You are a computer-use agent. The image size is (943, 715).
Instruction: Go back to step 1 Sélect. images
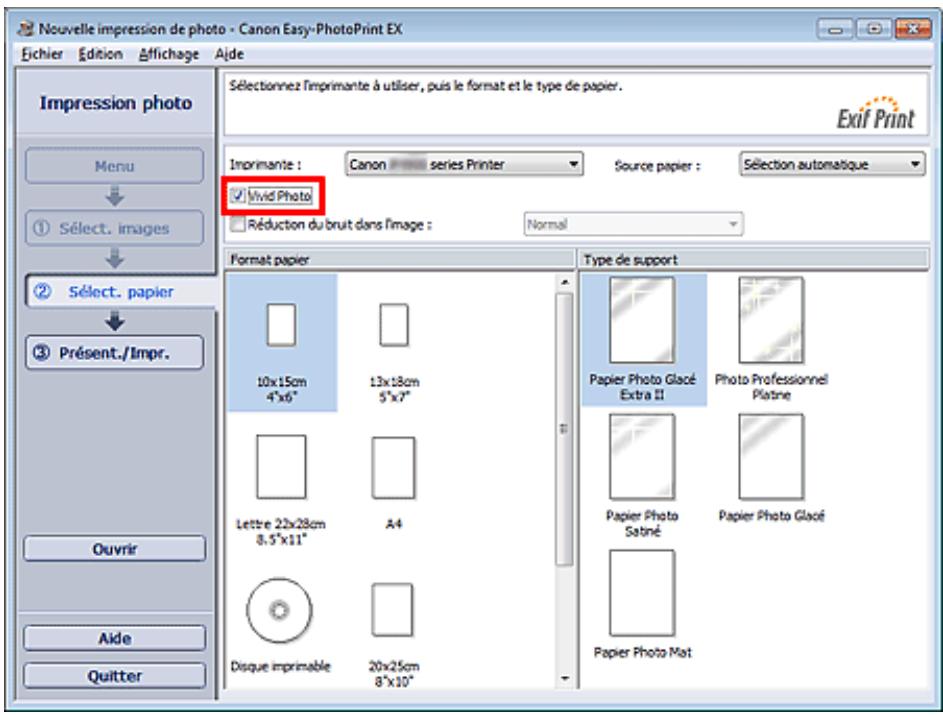(x=114, y=228)
